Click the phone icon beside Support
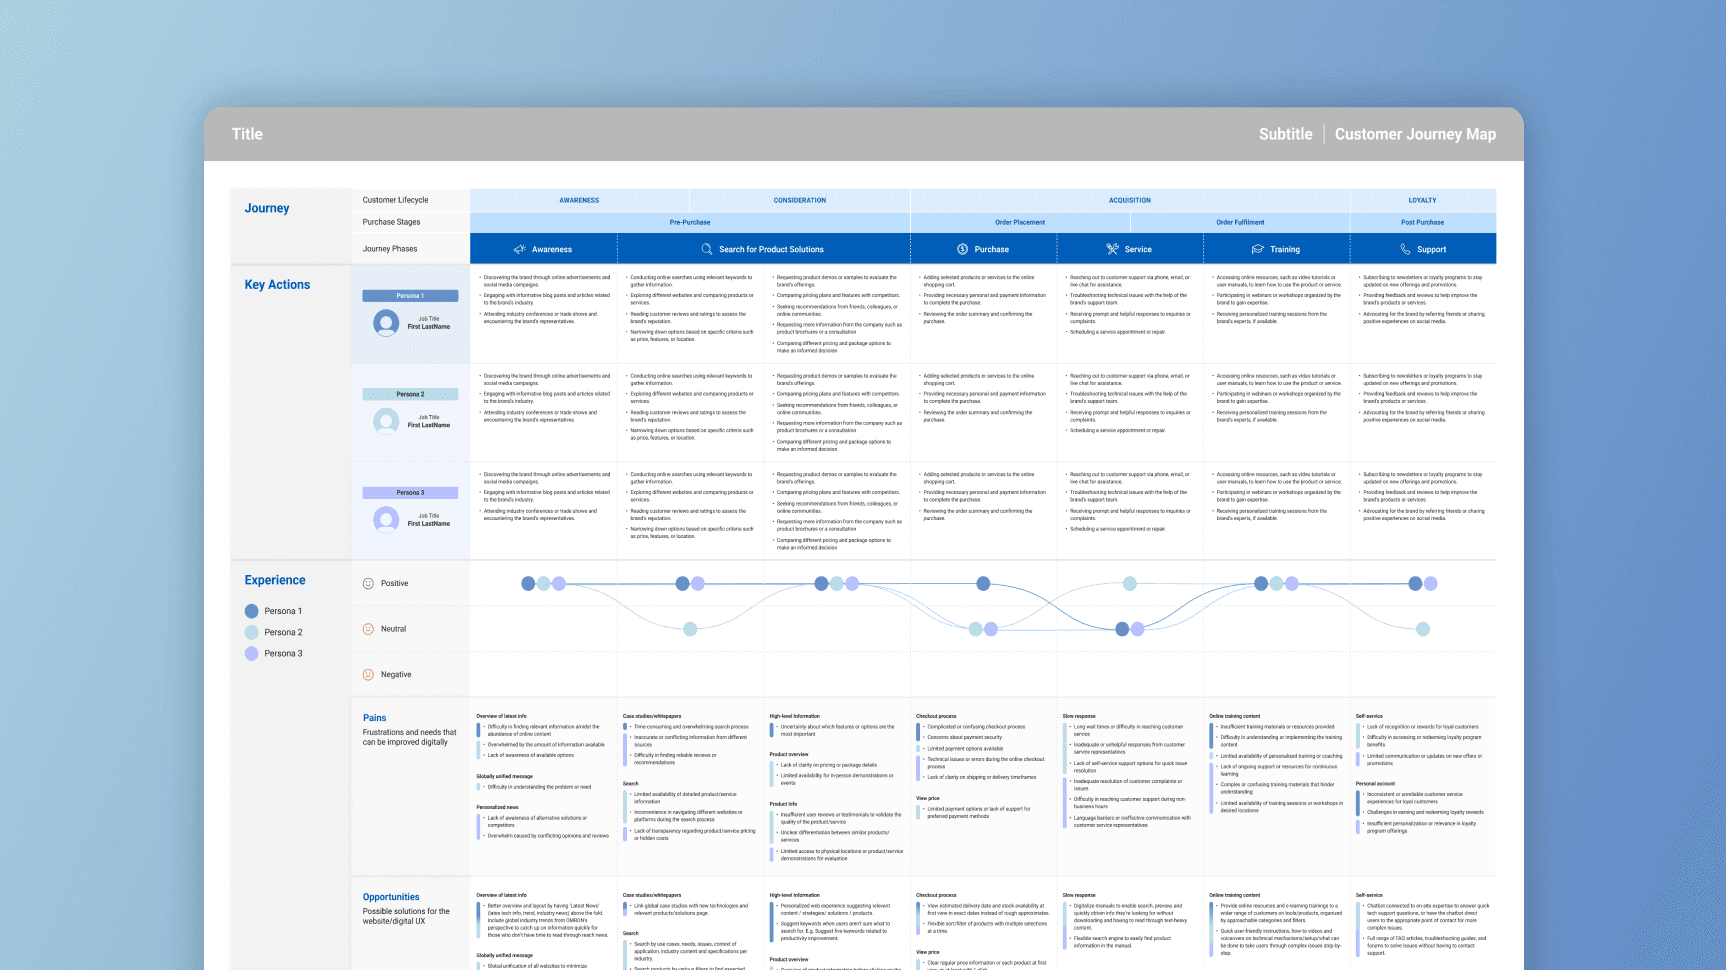 [x=1405, y=249]
